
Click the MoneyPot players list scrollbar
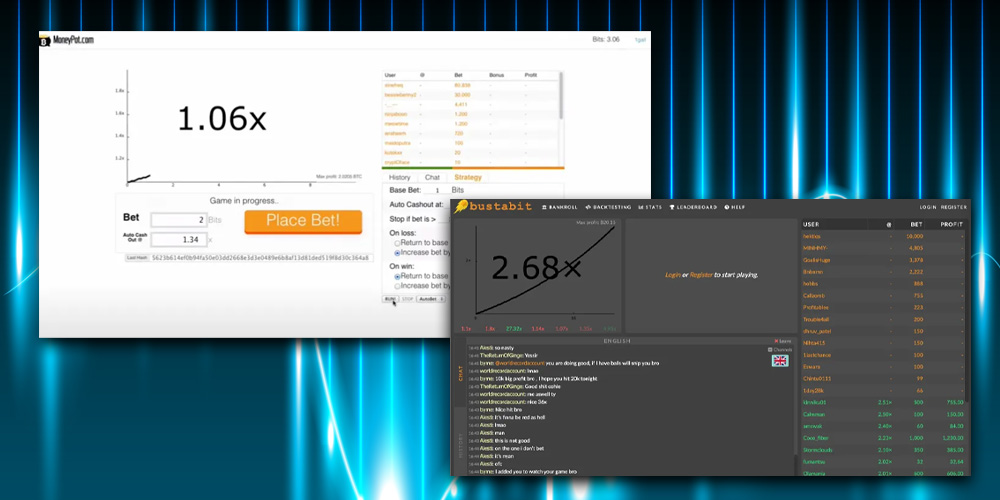[561, 96]
